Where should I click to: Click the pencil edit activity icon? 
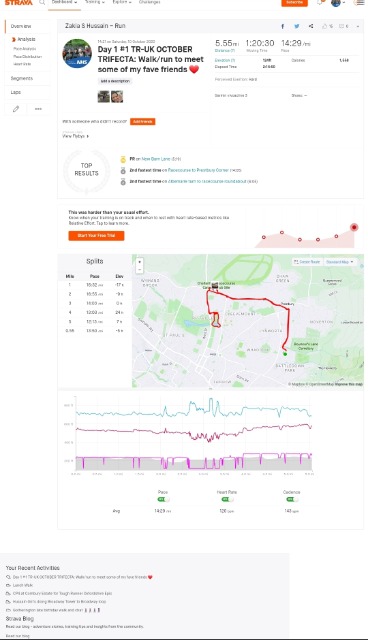pos(16,109)
